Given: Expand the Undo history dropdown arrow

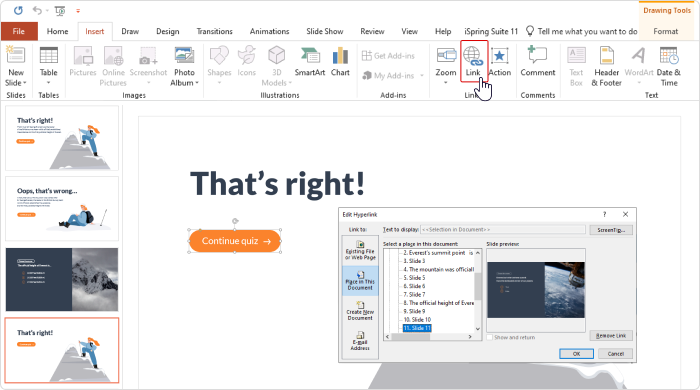Looking at the screenshot, I should tap(46, 11).
